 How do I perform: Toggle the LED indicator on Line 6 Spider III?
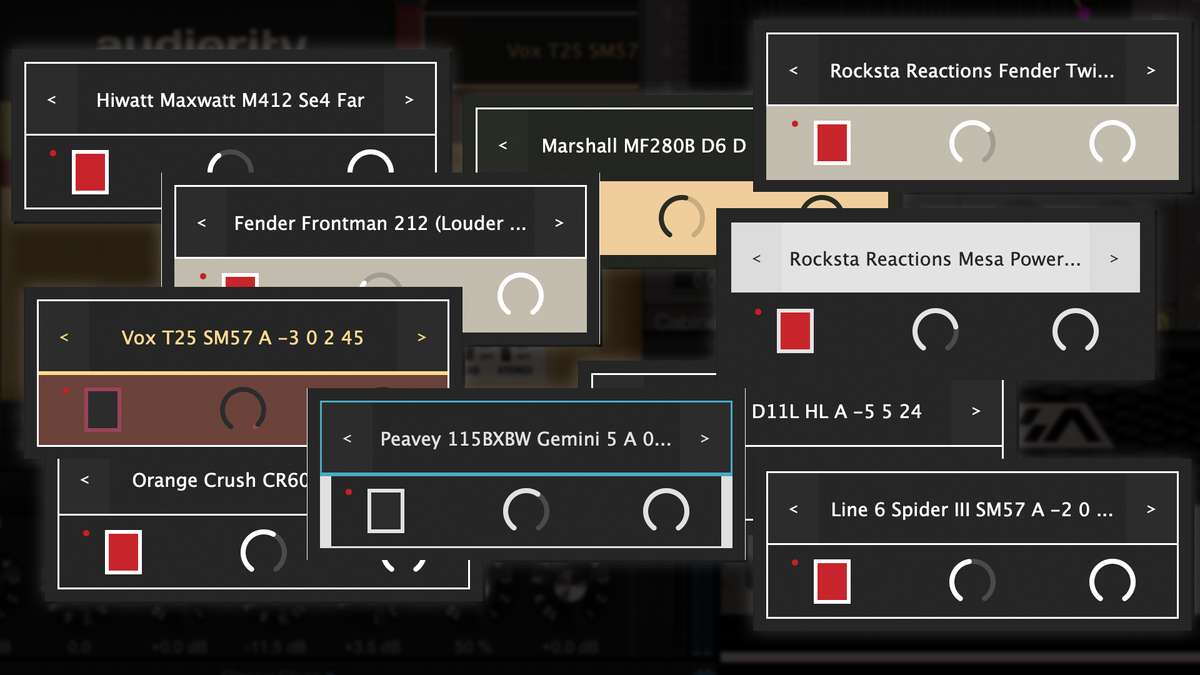[x=794, y=561]
